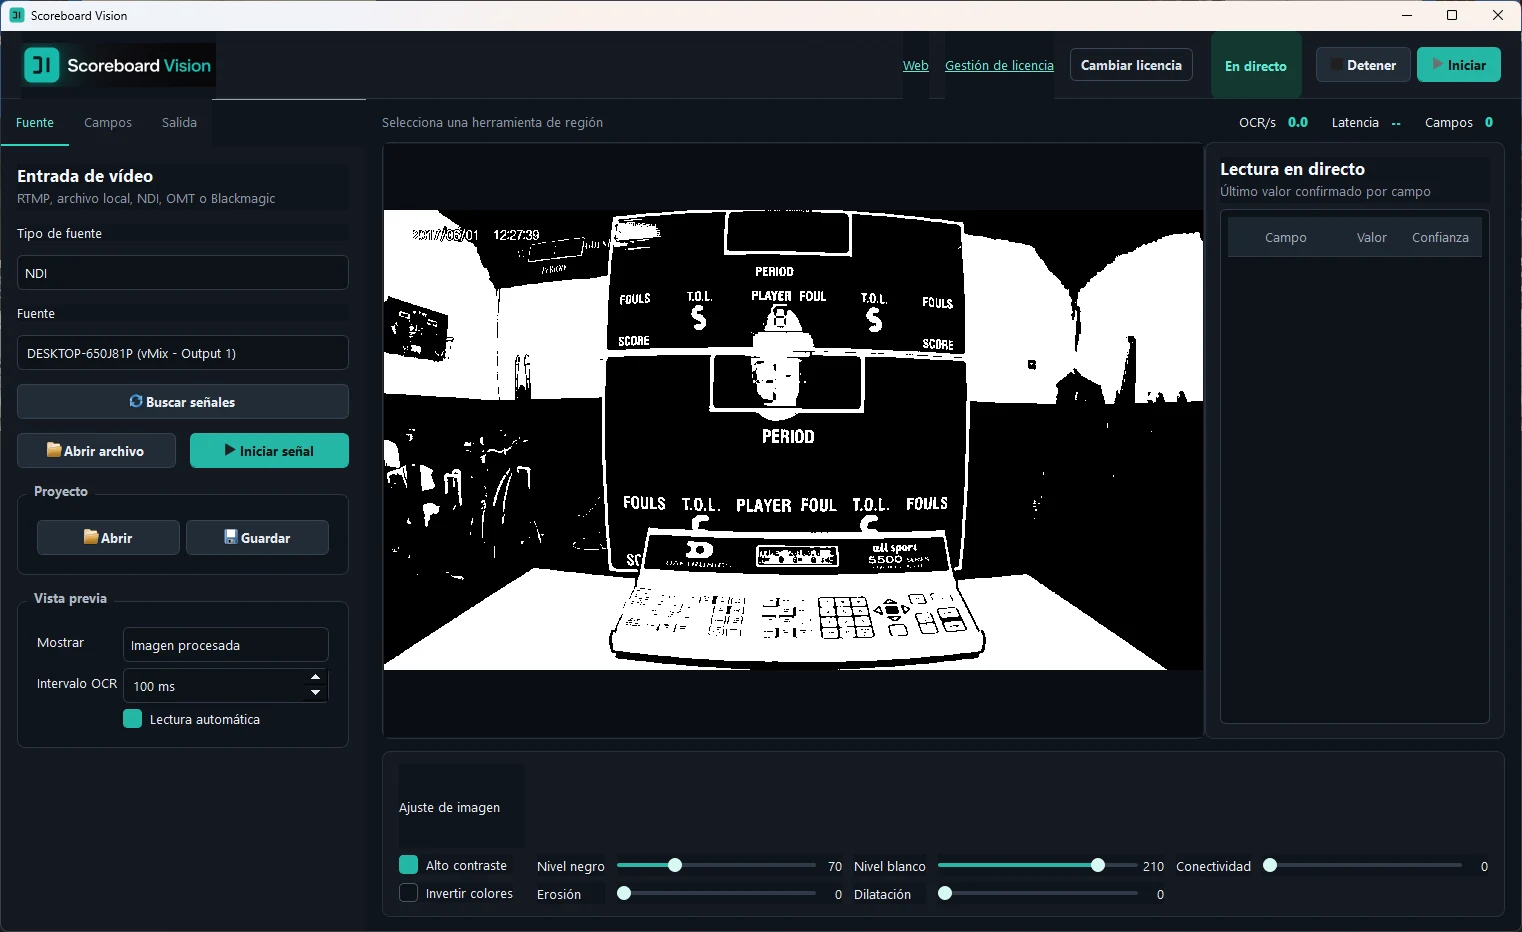Image resolution: width=1522 pixels, height=932 pixels.
Task: Click the play icon on top Iniciar
Action: tap(1438, 64)
